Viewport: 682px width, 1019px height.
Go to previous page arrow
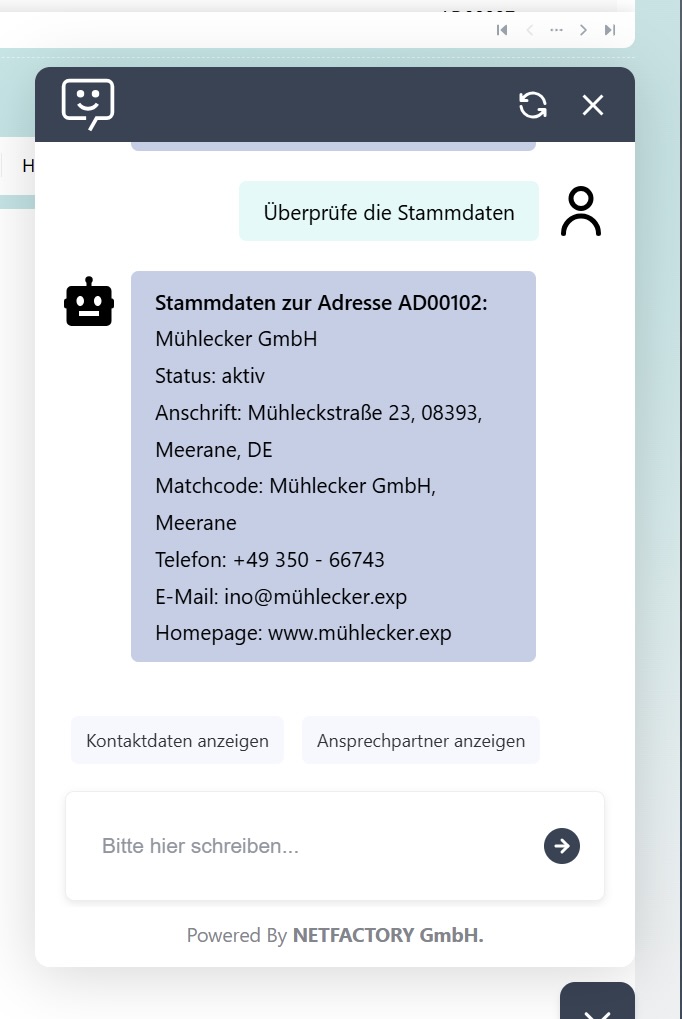point(530,30)
